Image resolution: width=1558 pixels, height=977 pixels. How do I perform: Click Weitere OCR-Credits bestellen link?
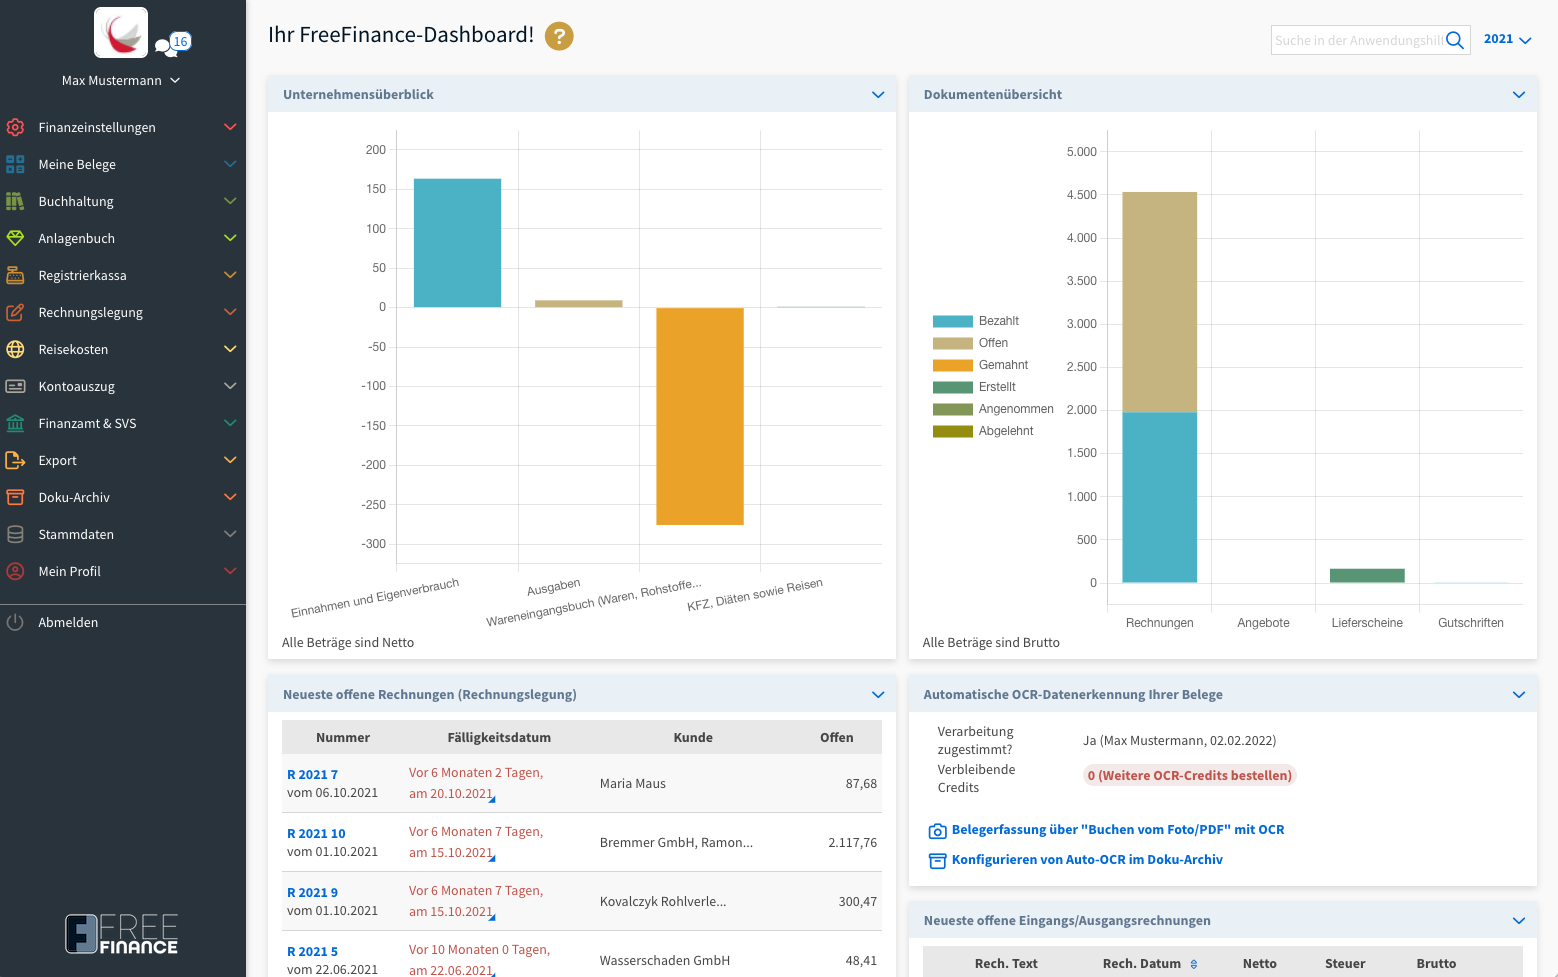pos(1190,776)
